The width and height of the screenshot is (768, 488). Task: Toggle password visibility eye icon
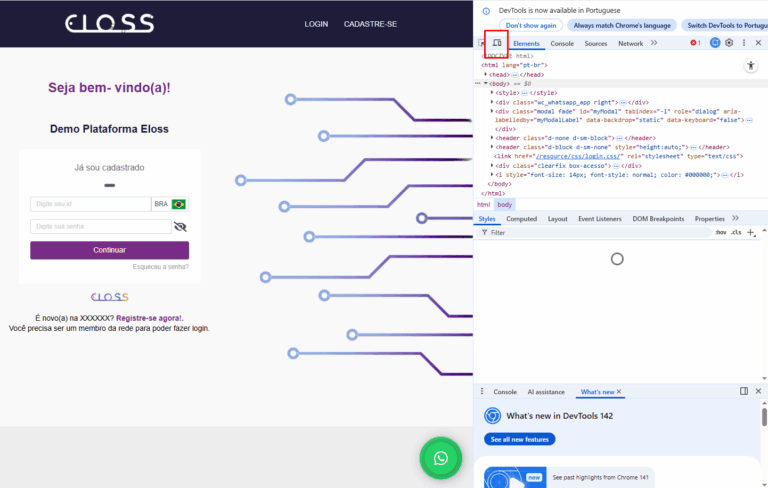(x=180, y=226)
